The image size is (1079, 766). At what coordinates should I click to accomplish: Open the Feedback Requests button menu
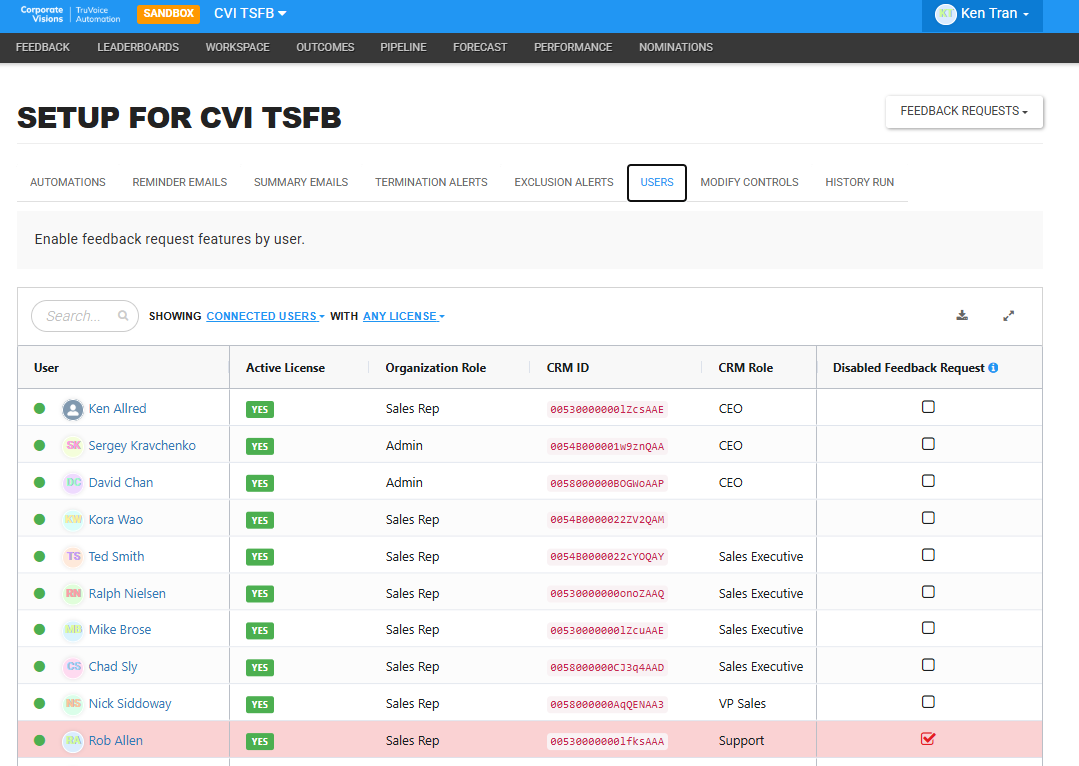(964, 111)
